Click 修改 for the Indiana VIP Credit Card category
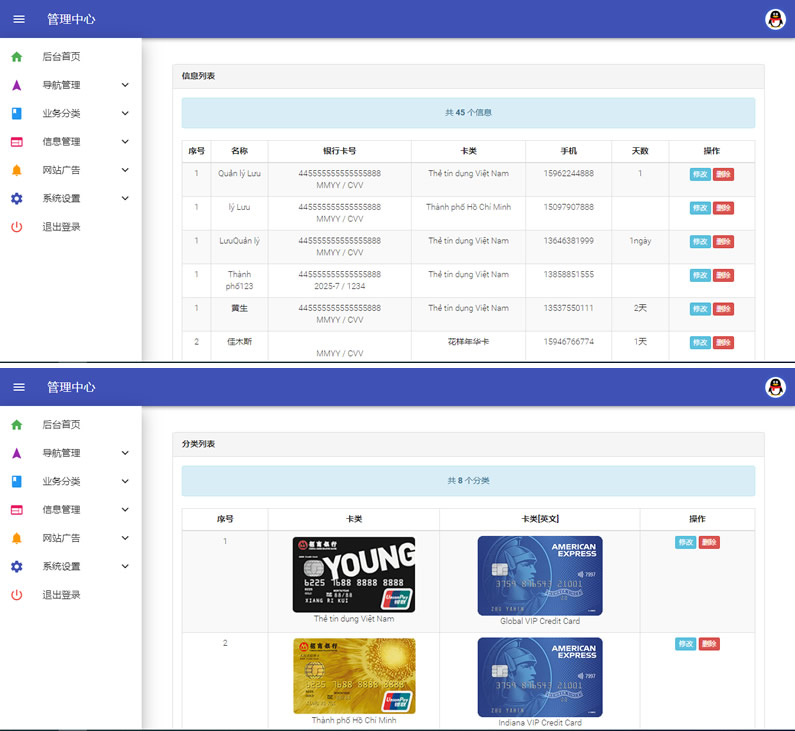This screenshot has width=795, height=731. pos(686,644)
